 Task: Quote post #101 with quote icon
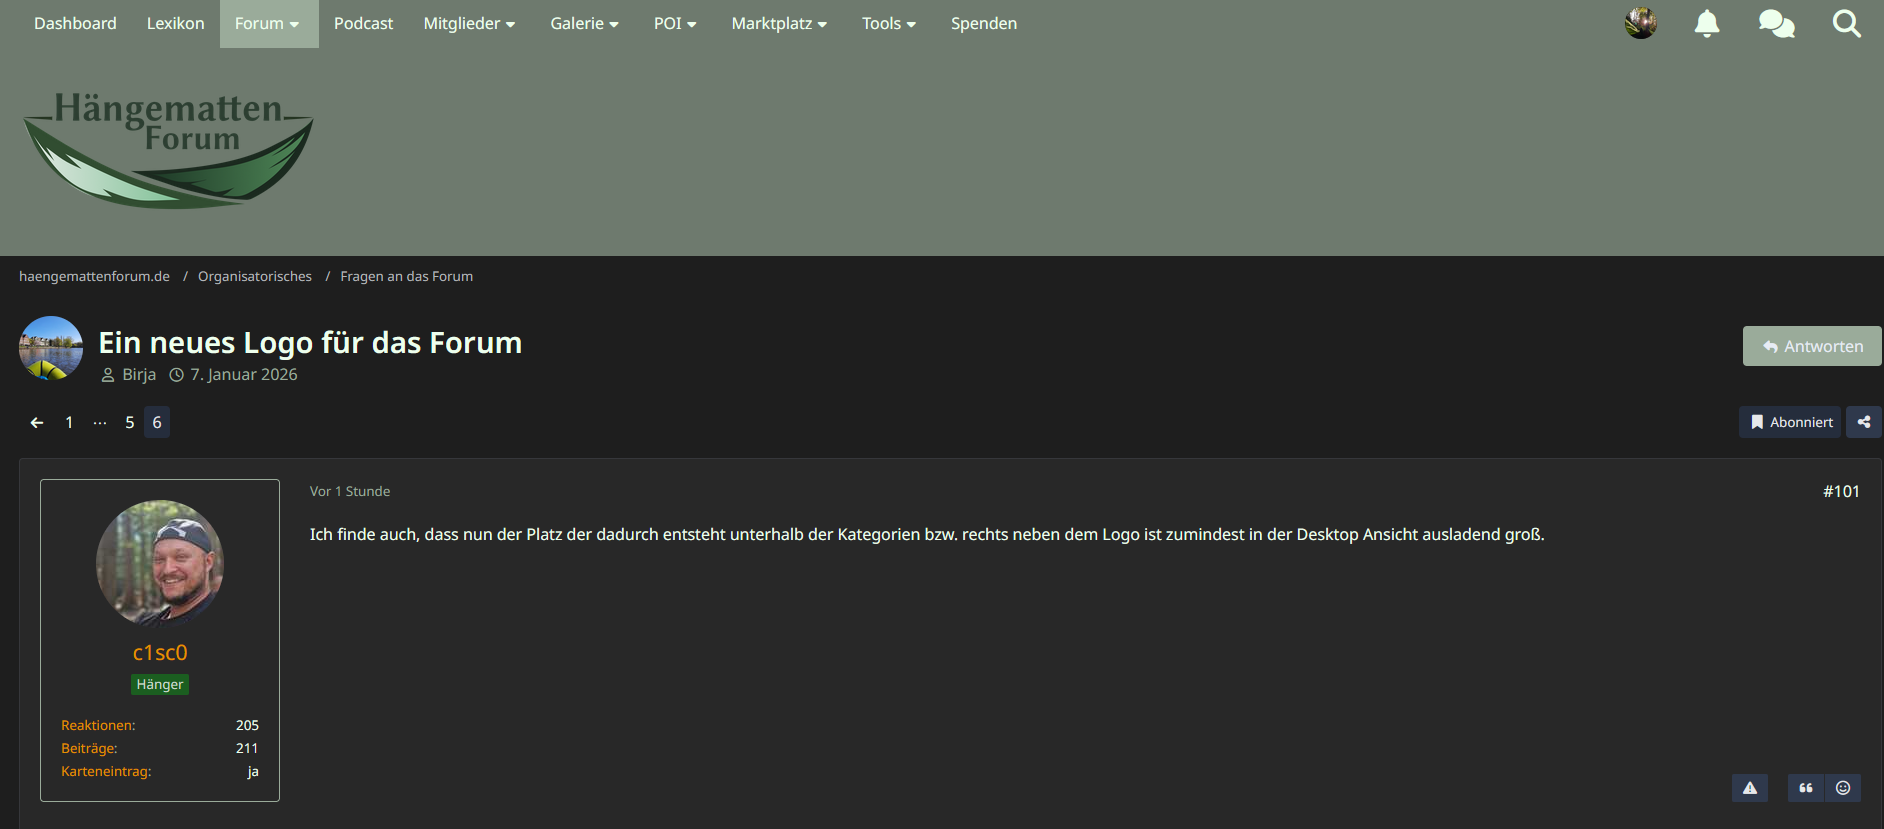click(x=1805, y=788)
